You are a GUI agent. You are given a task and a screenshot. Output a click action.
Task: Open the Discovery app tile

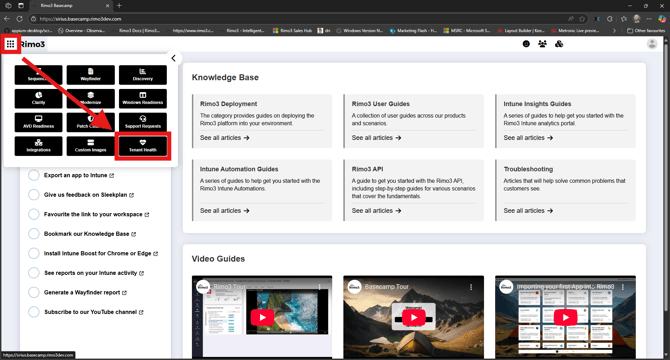coord(143,75)
